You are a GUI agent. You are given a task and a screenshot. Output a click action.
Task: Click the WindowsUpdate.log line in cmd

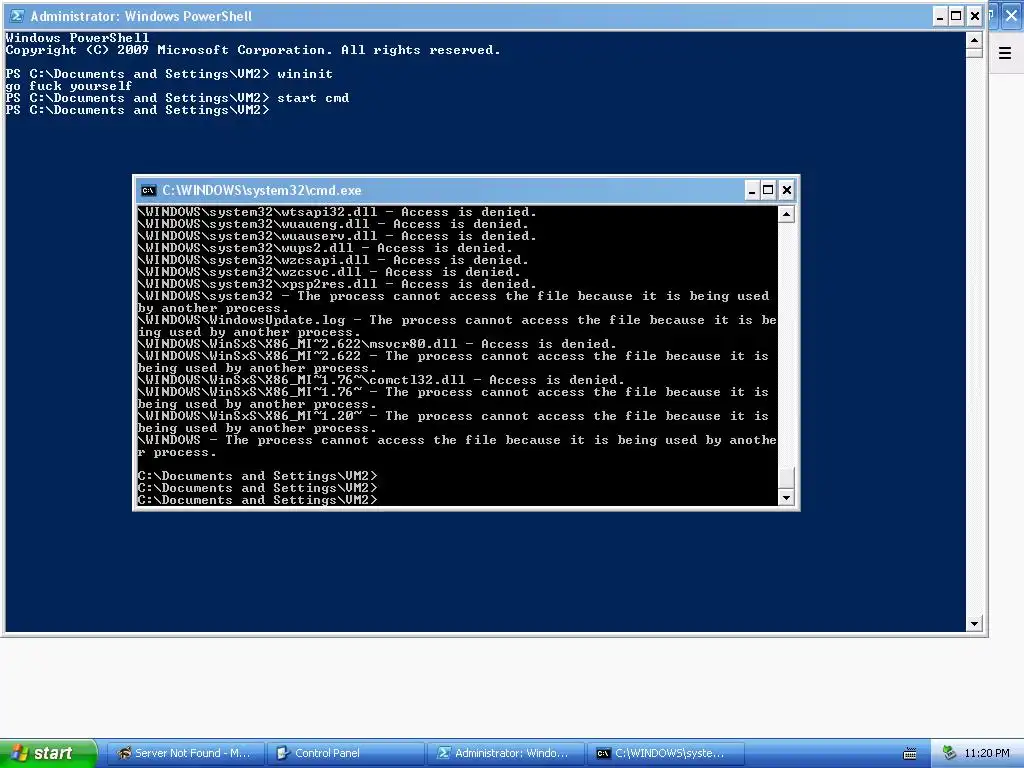(457, 326)
